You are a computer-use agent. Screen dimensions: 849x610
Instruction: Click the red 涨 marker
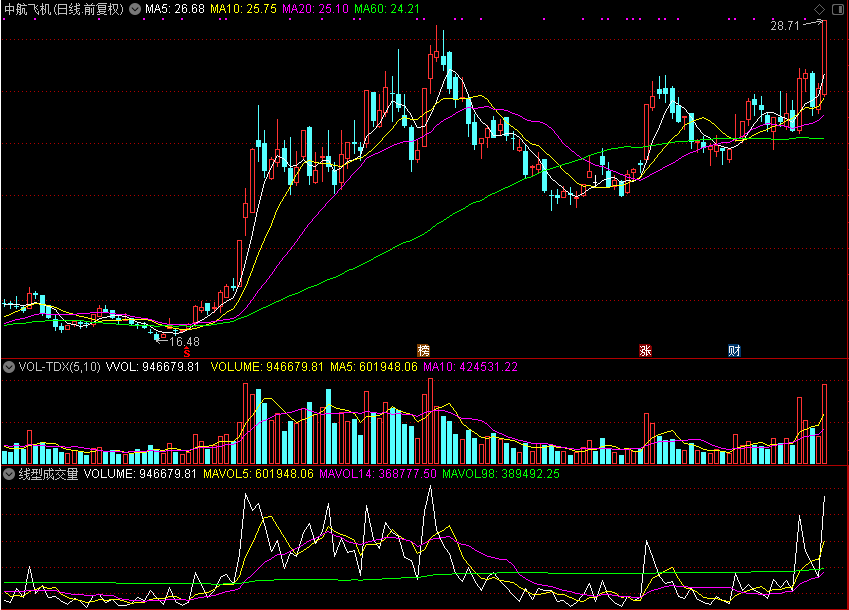click(x=645, y=350)
